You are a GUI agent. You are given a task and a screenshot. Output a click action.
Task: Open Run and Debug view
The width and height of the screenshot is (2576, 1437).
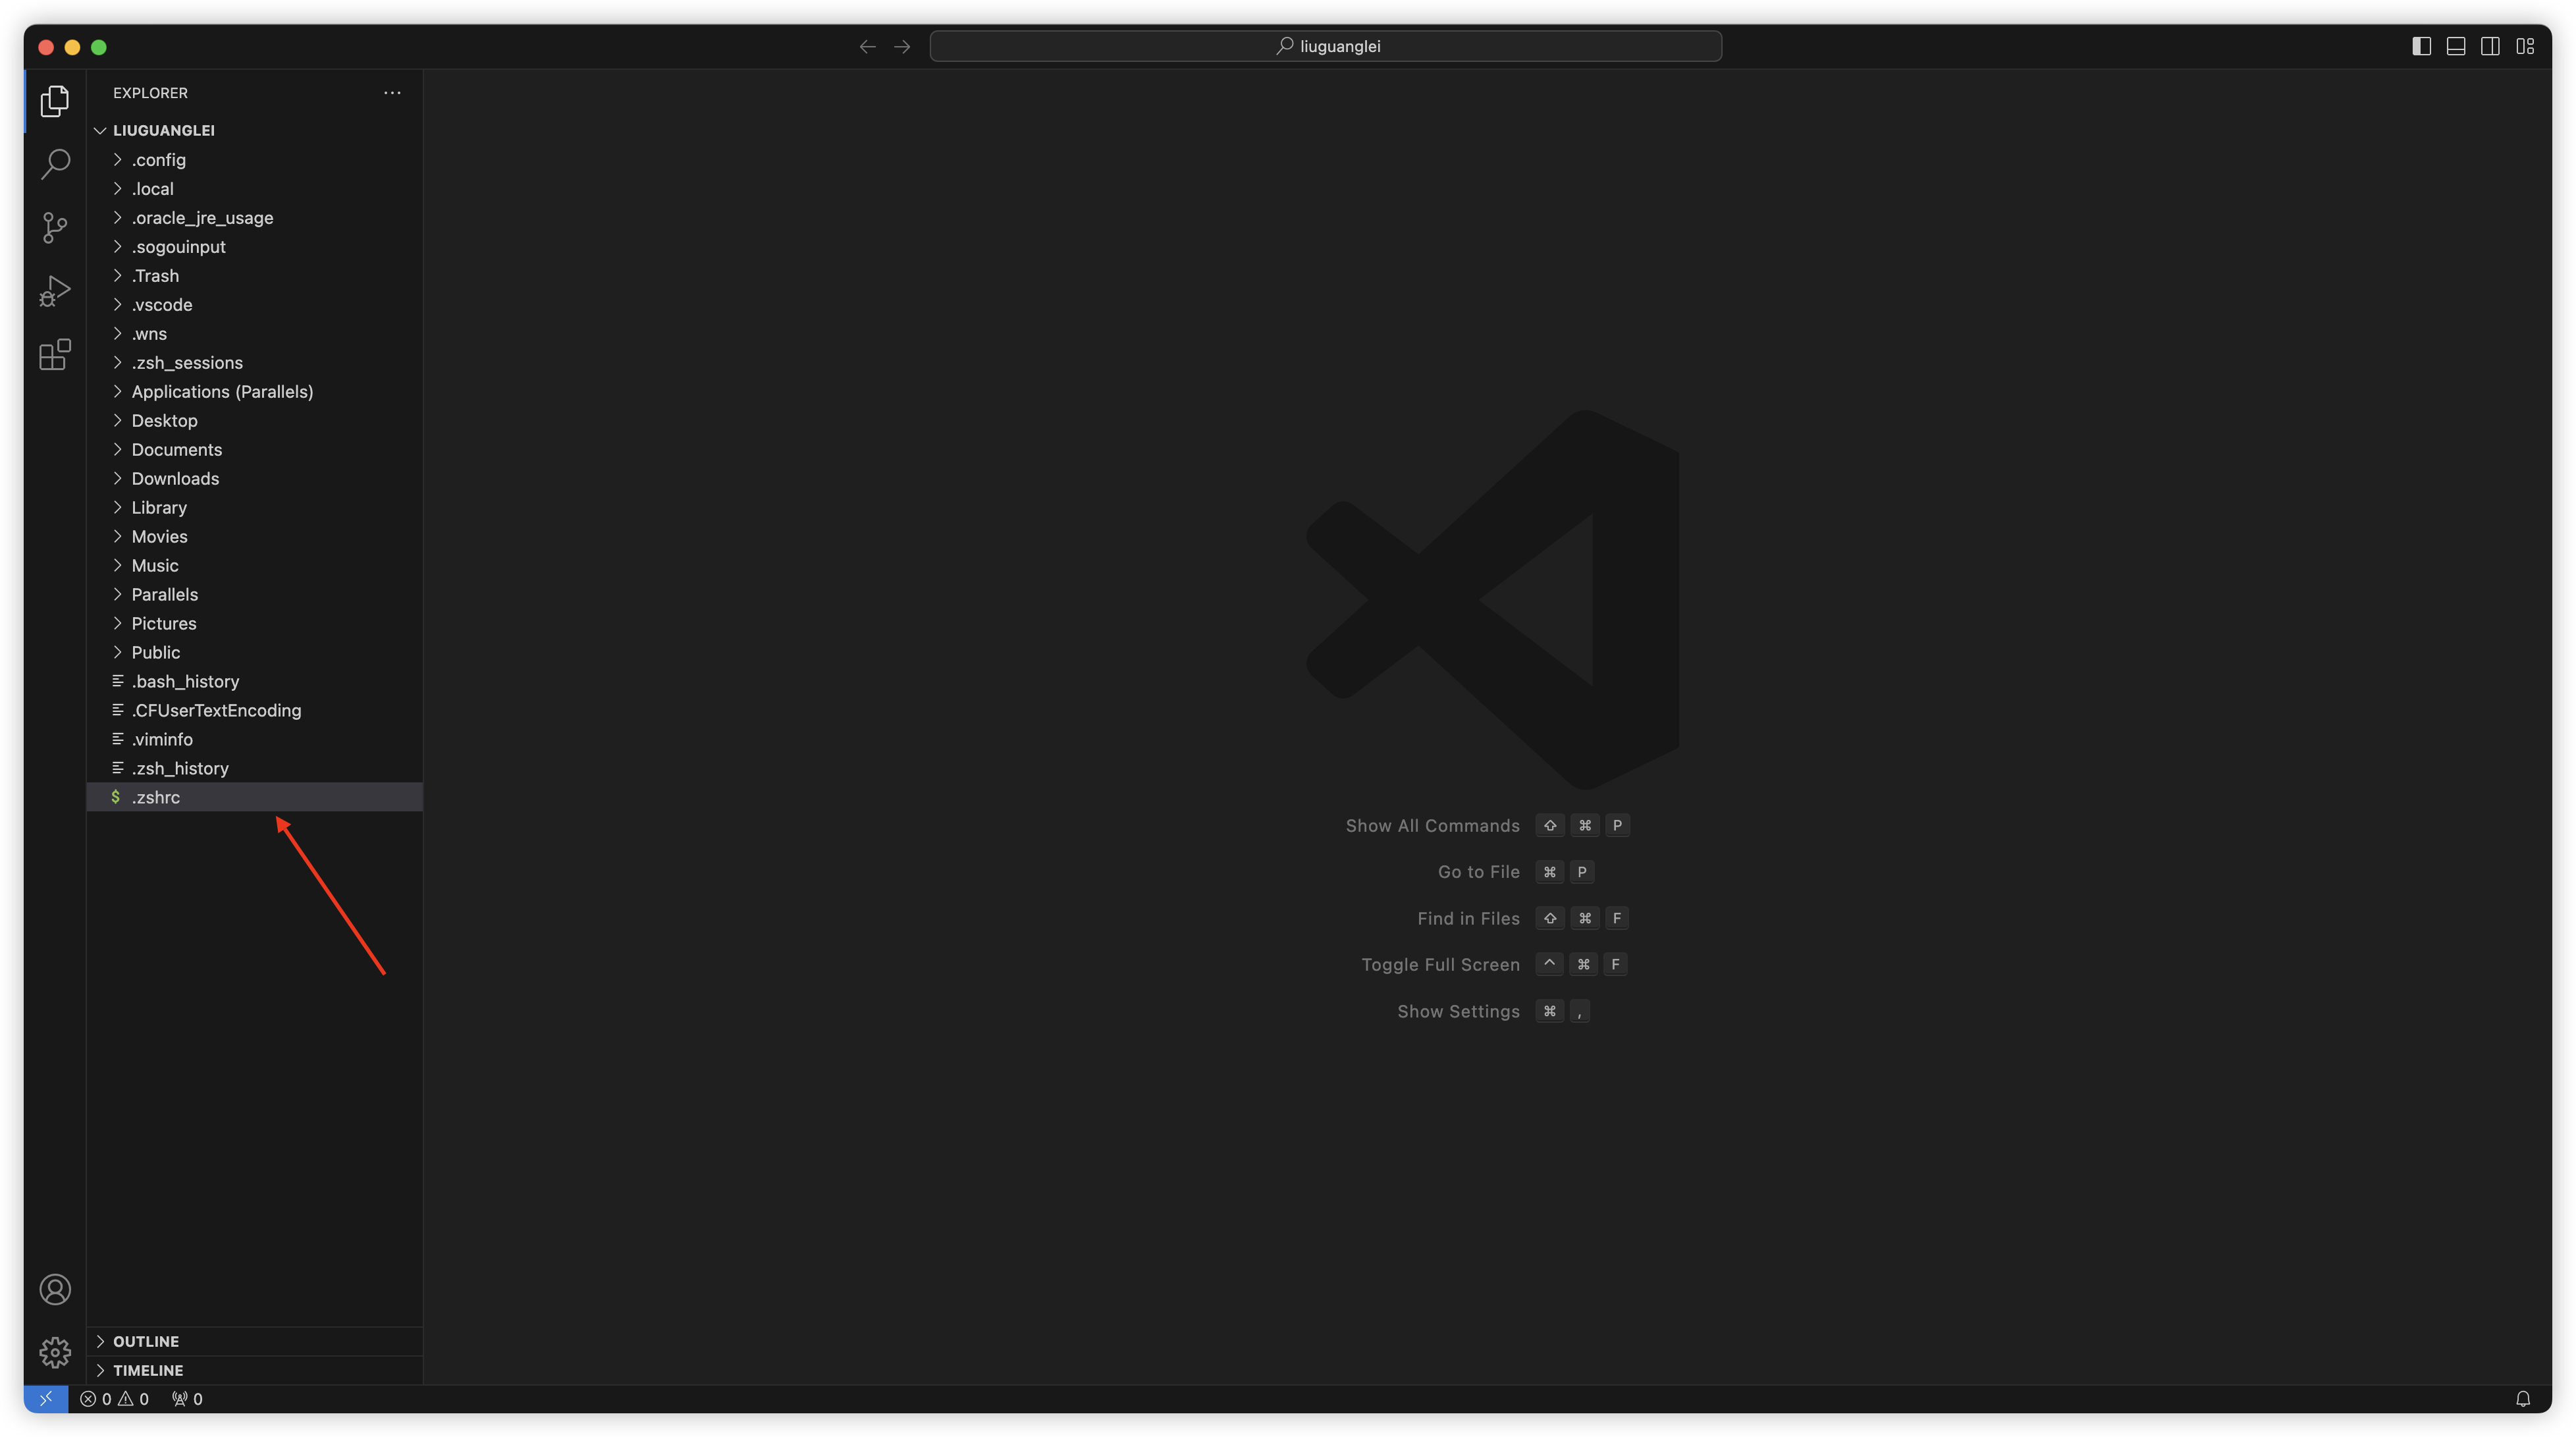coord(55,291)
